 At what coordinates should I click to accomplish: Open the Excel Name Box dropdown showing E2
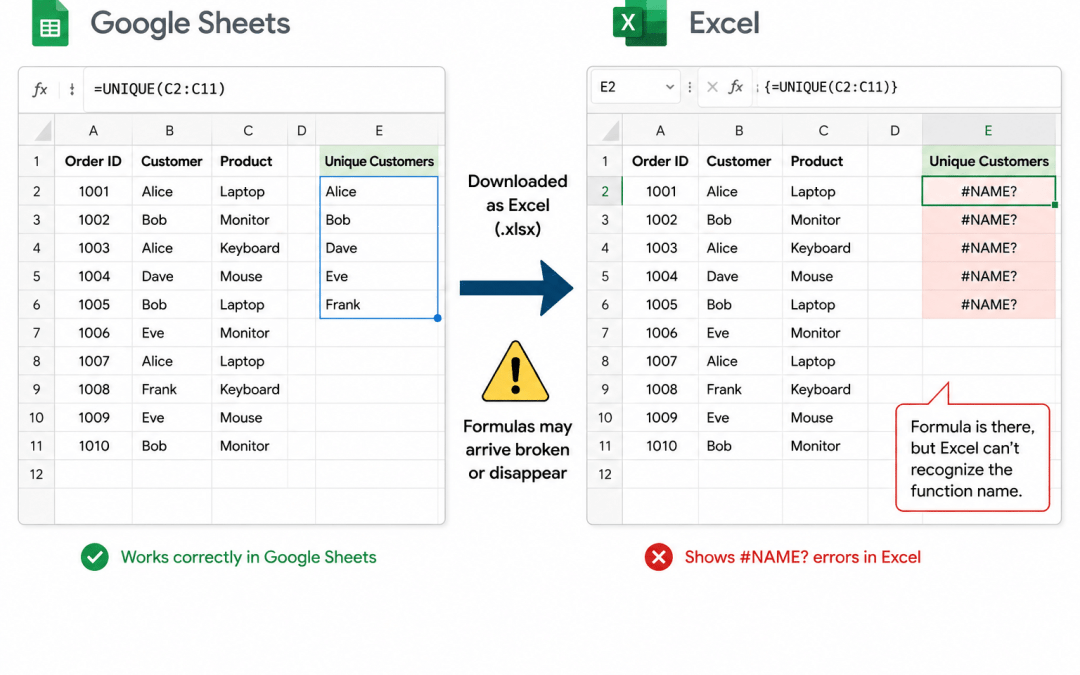click(669, 87)
